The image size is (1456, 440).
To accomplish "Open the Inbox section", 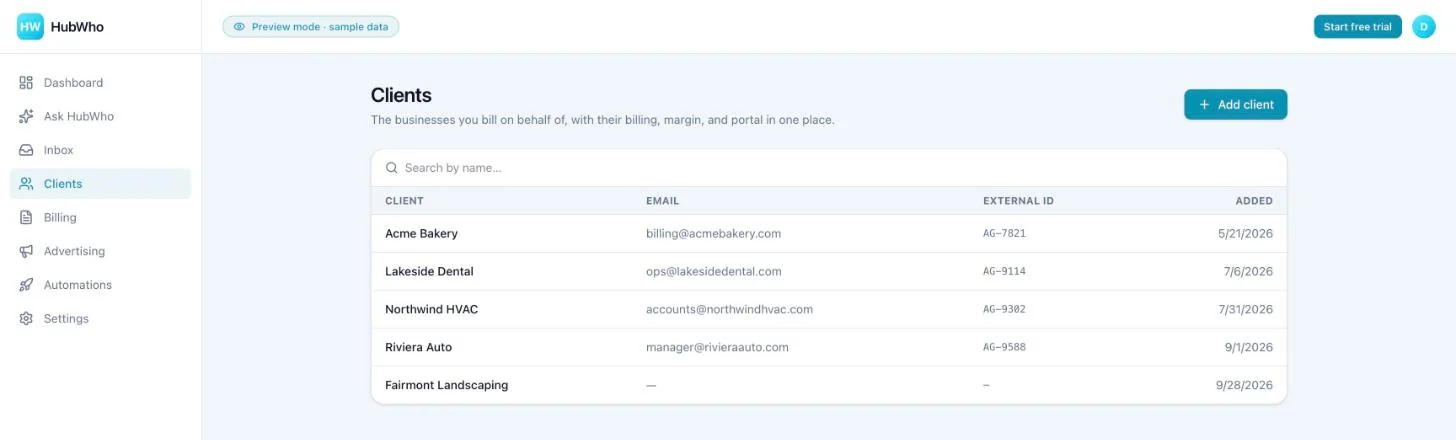I will [100, 150].
